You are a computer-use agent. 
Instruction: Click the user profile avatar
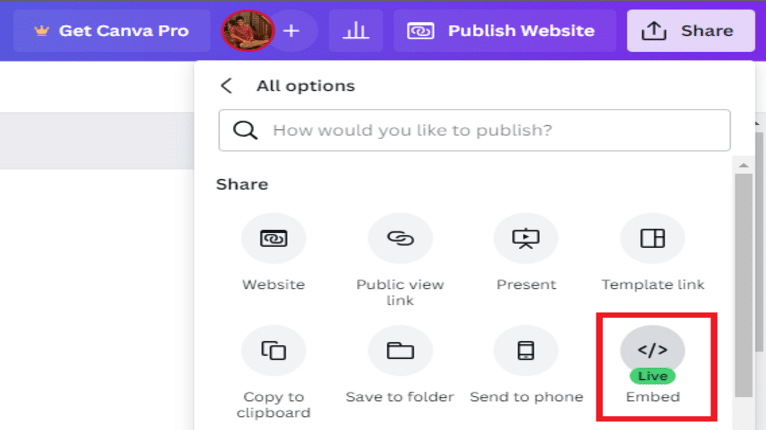tap(247, 31)
